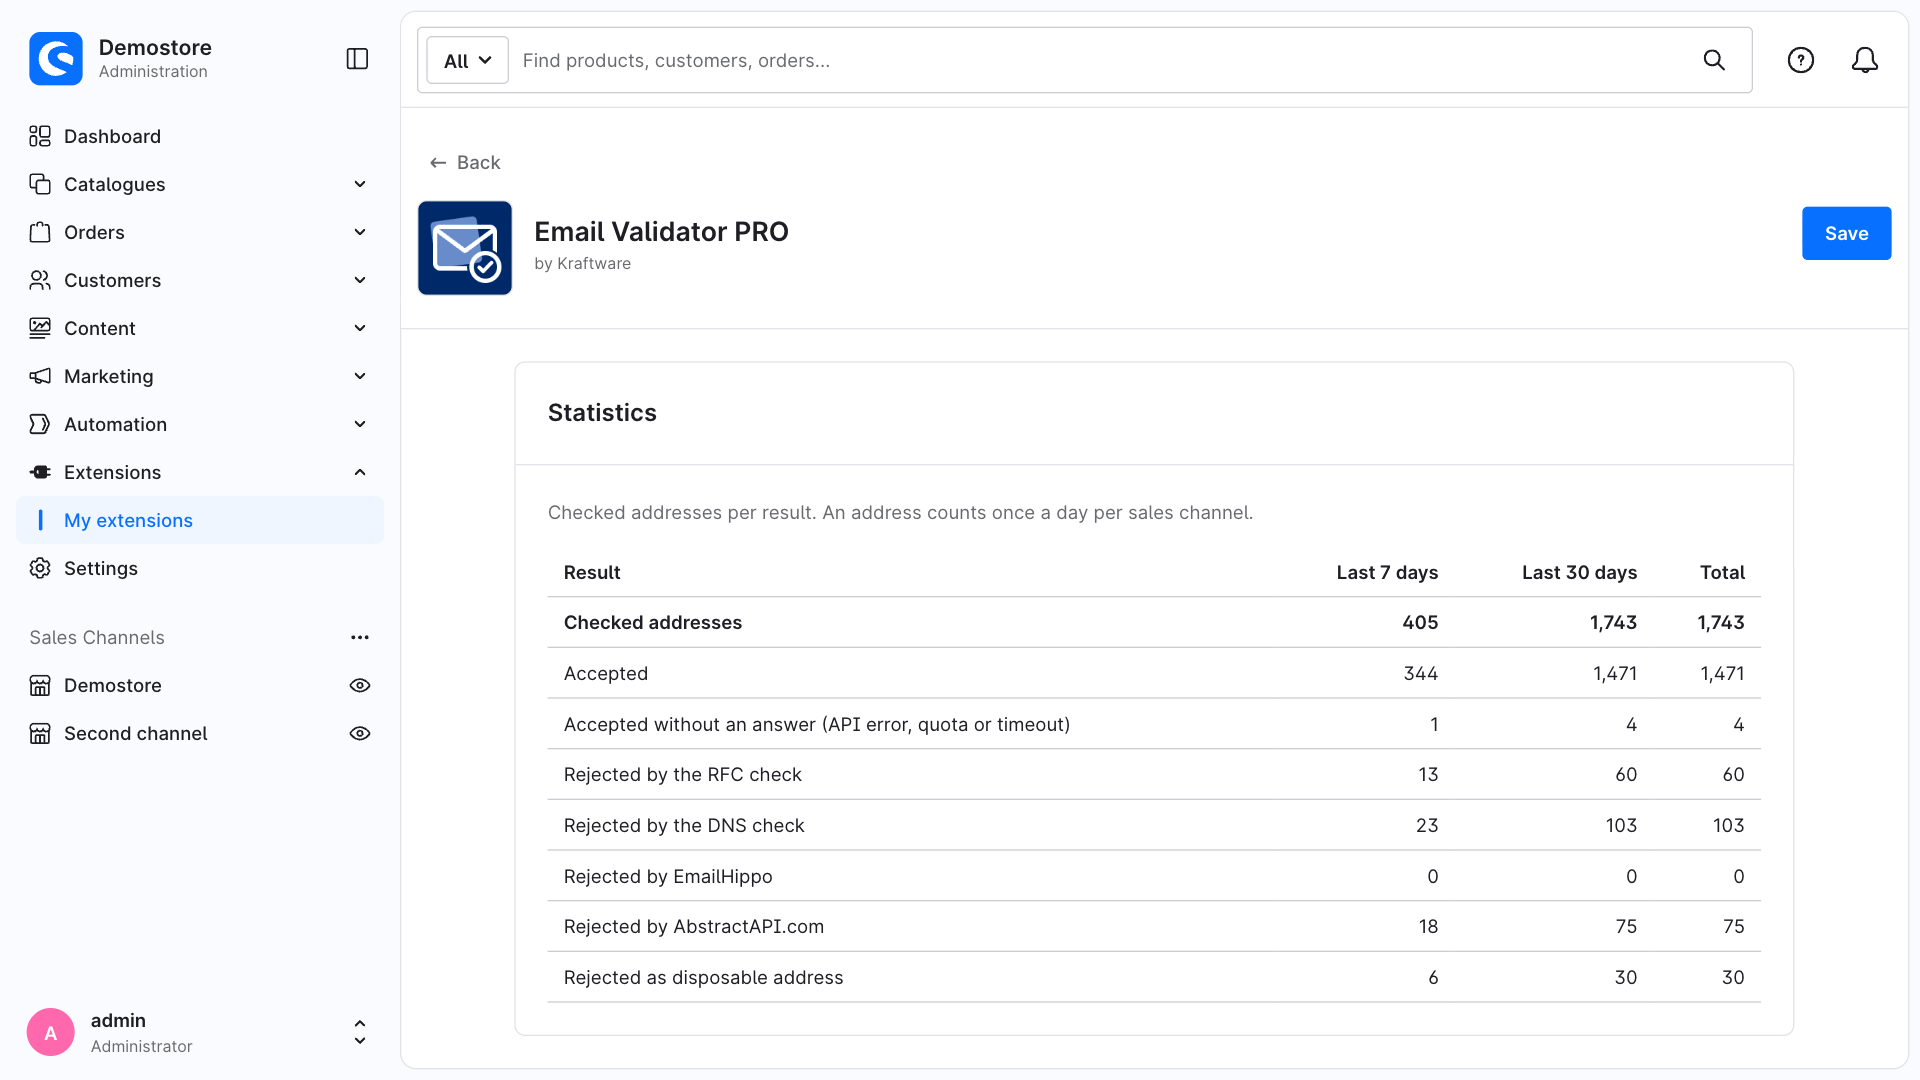This screenshot has width=1920, height=1080.
Task: Click the Save button
Action: coord(1846,233)
